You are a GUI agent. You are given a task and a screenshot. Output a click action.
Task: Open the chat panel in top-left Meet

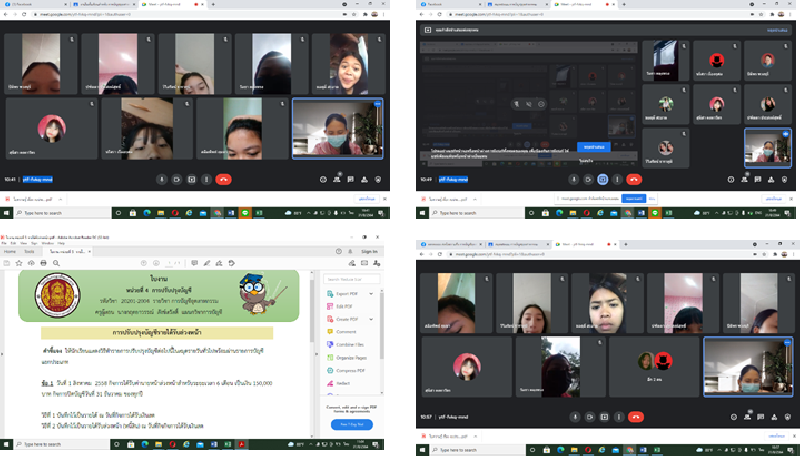(x=350, y=179)
